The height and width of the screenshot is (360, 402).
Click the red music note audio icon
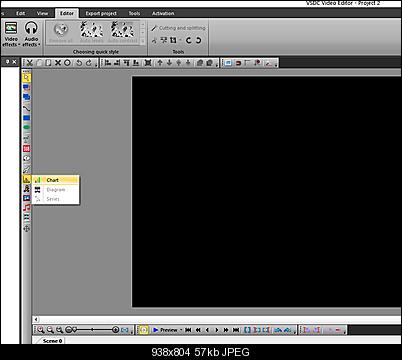[26, 208]
